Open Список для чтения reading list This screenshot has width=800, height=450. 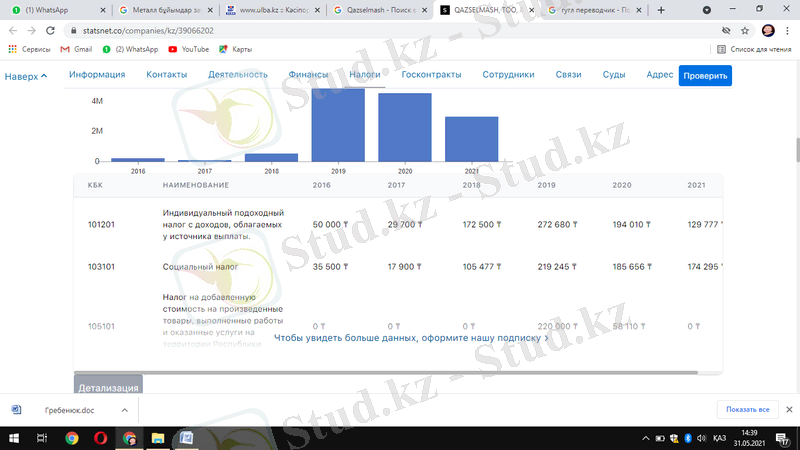tap(754, 49)
